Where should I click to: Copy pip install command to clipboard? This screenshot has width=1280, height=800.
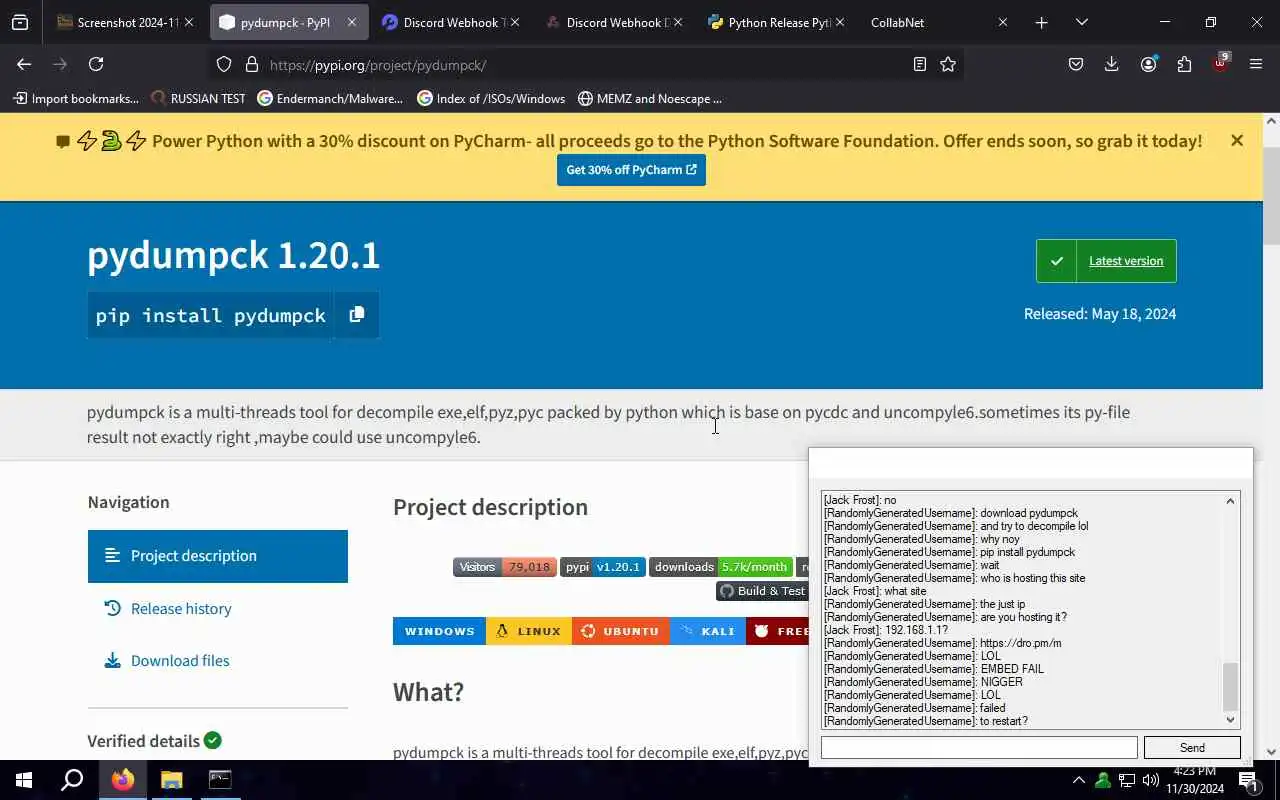click(356, 315)
